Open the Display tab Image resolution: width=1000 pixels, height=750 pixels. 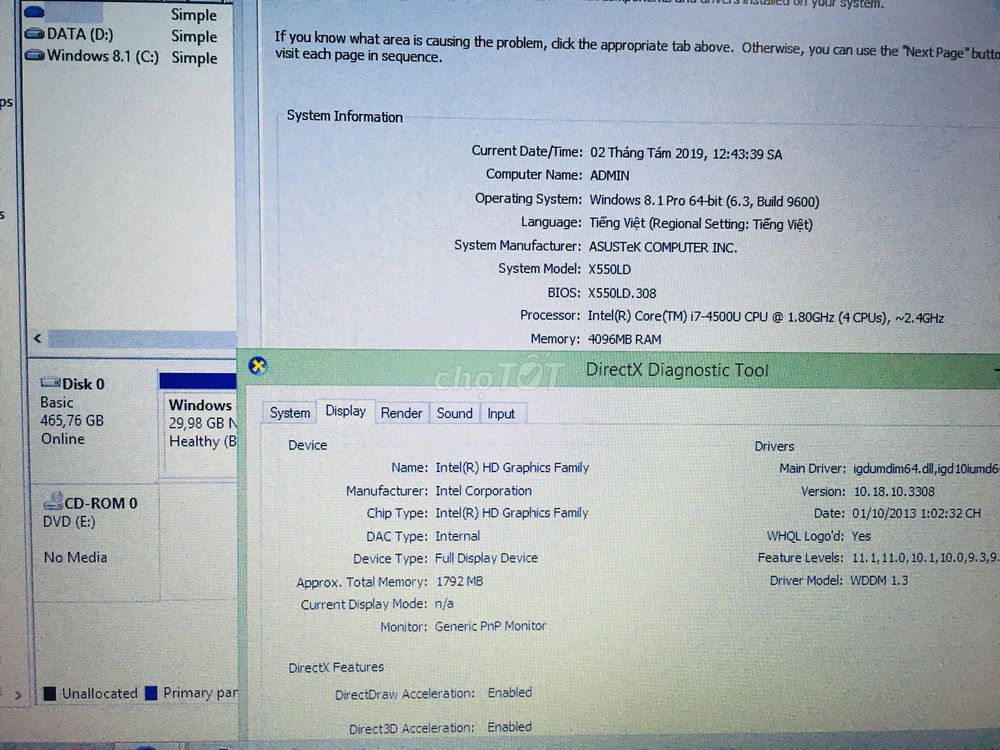[x=345, y=411]
